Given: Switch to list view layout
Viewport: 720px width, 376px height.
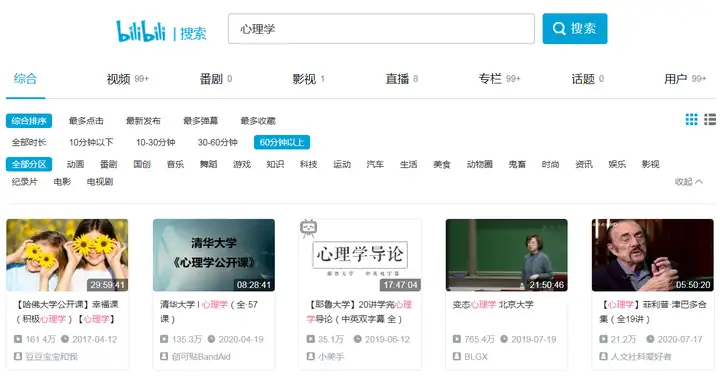Looking at the screenshot, I should click(x=710, y=119).
